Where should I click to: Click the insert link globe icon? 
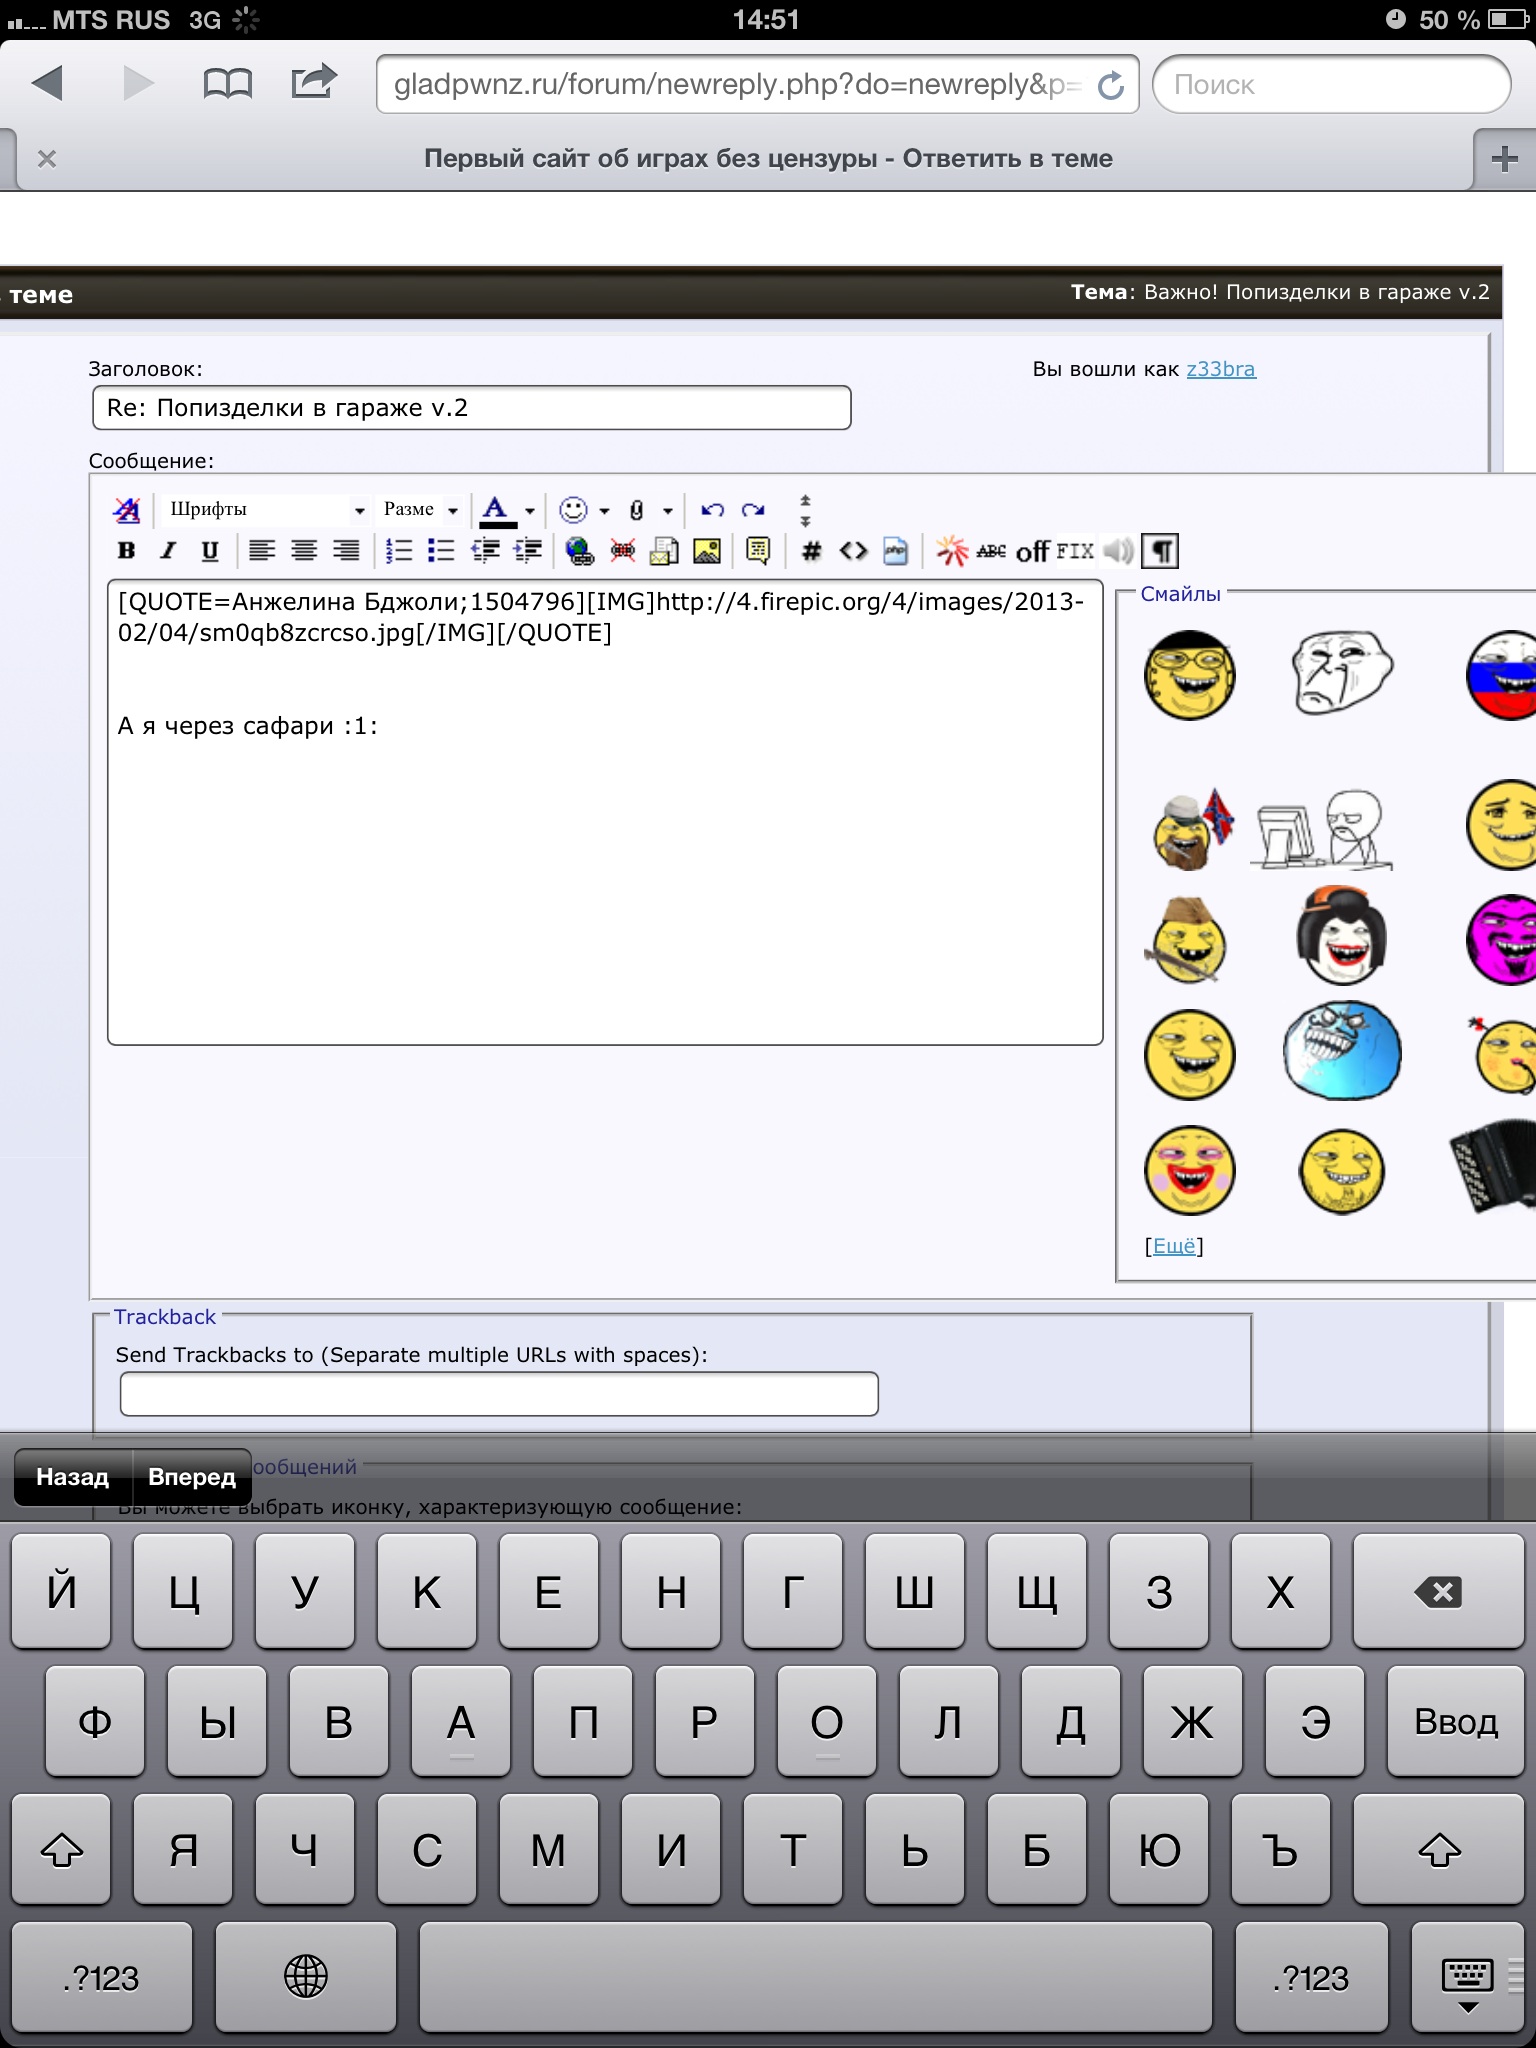579,551
